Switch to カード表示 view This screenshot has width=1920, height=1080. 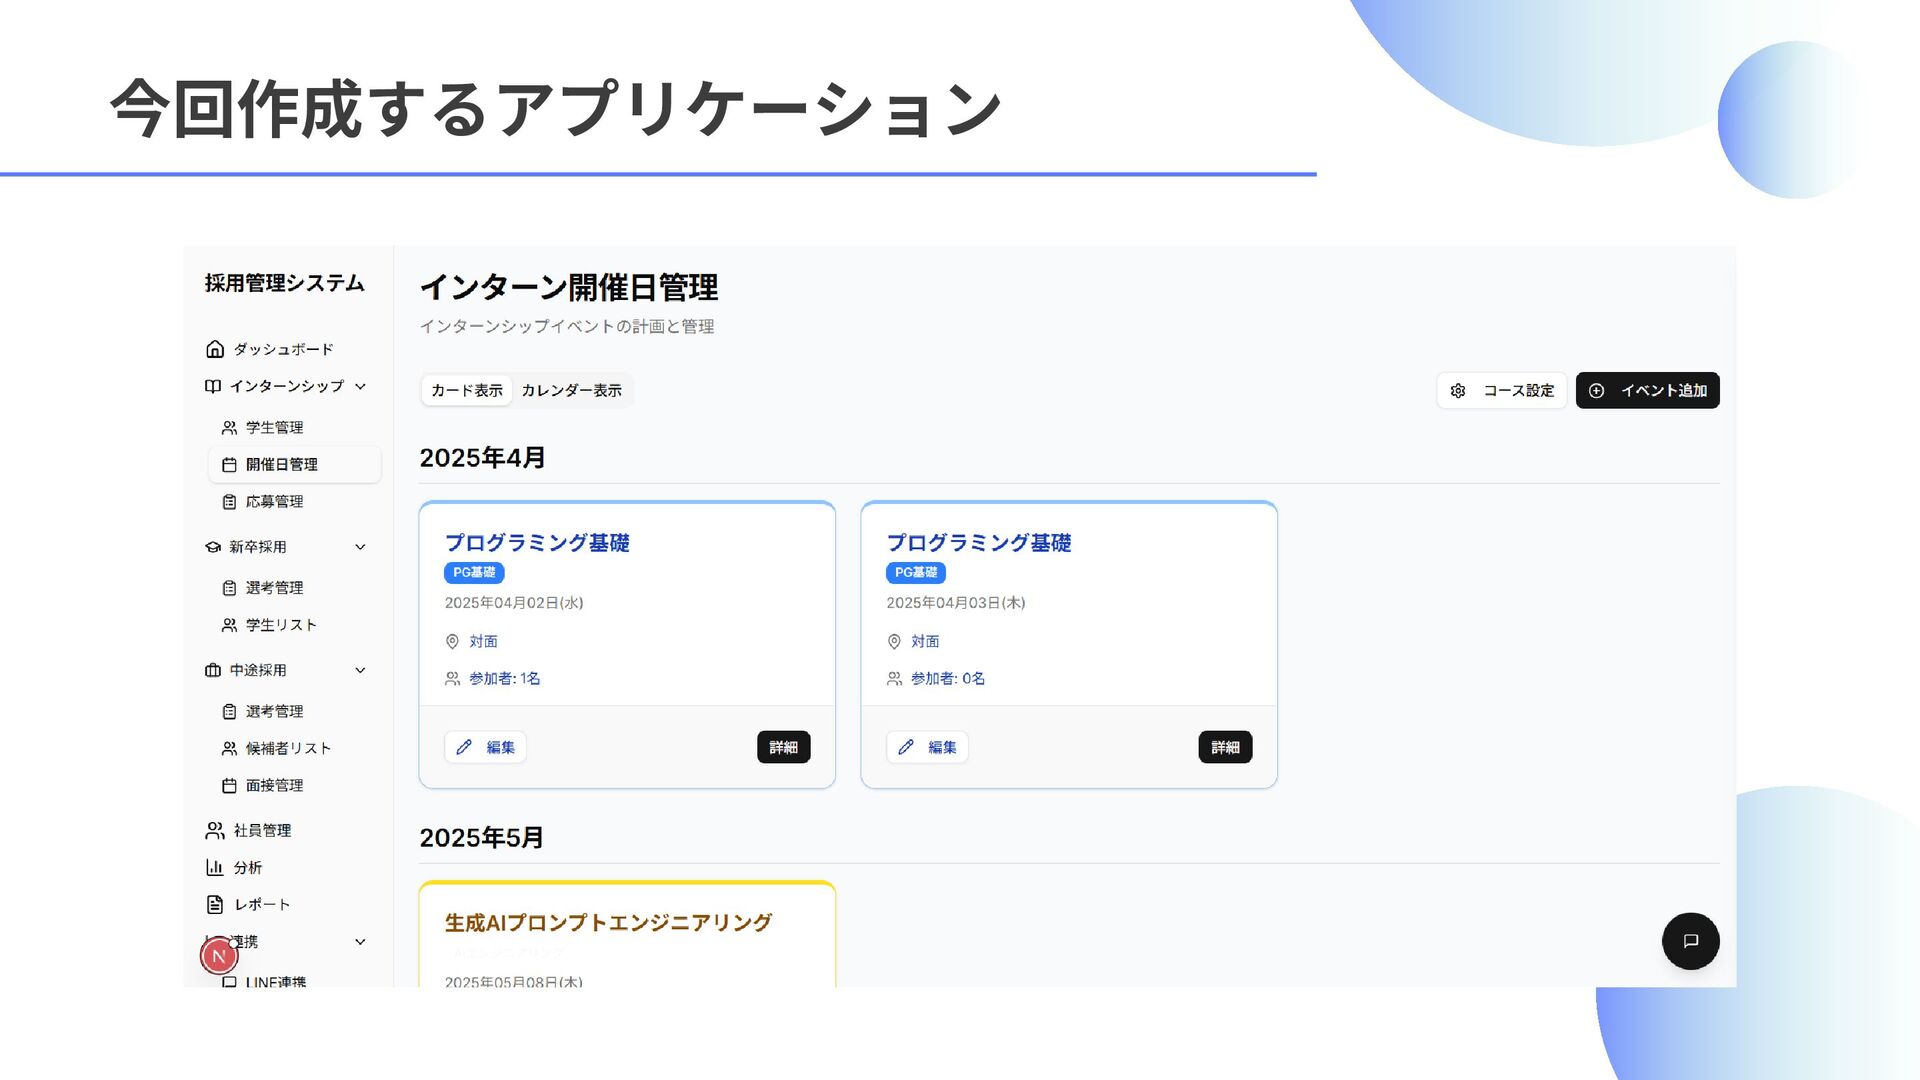click(x=467, y=391)
